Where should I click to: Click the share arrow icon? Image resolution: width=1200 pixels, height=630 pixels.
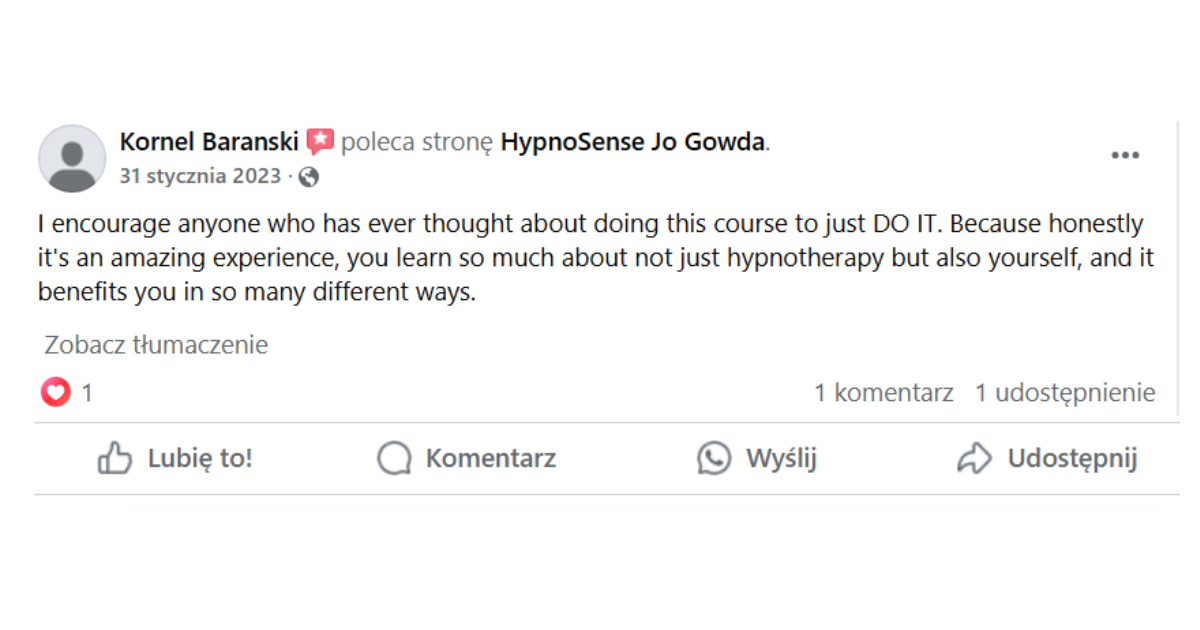(x=974, y=459)
